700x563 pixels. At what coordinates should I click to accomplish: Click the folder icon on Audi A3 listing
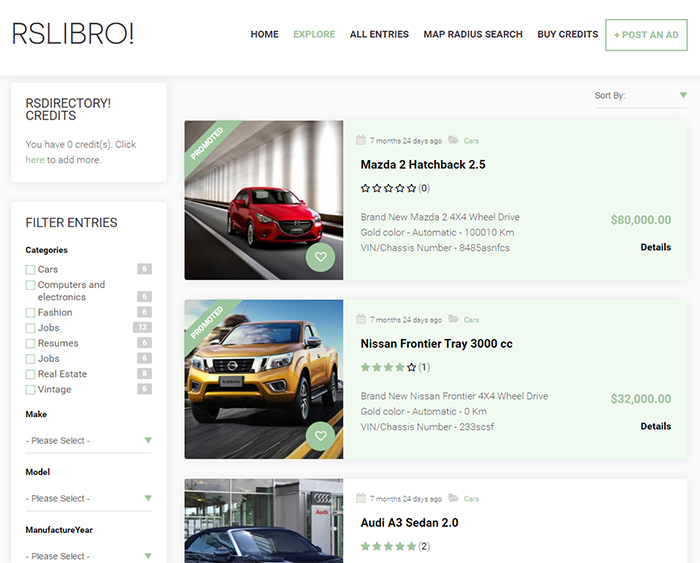pyautogui.click(x=453, y=498)
